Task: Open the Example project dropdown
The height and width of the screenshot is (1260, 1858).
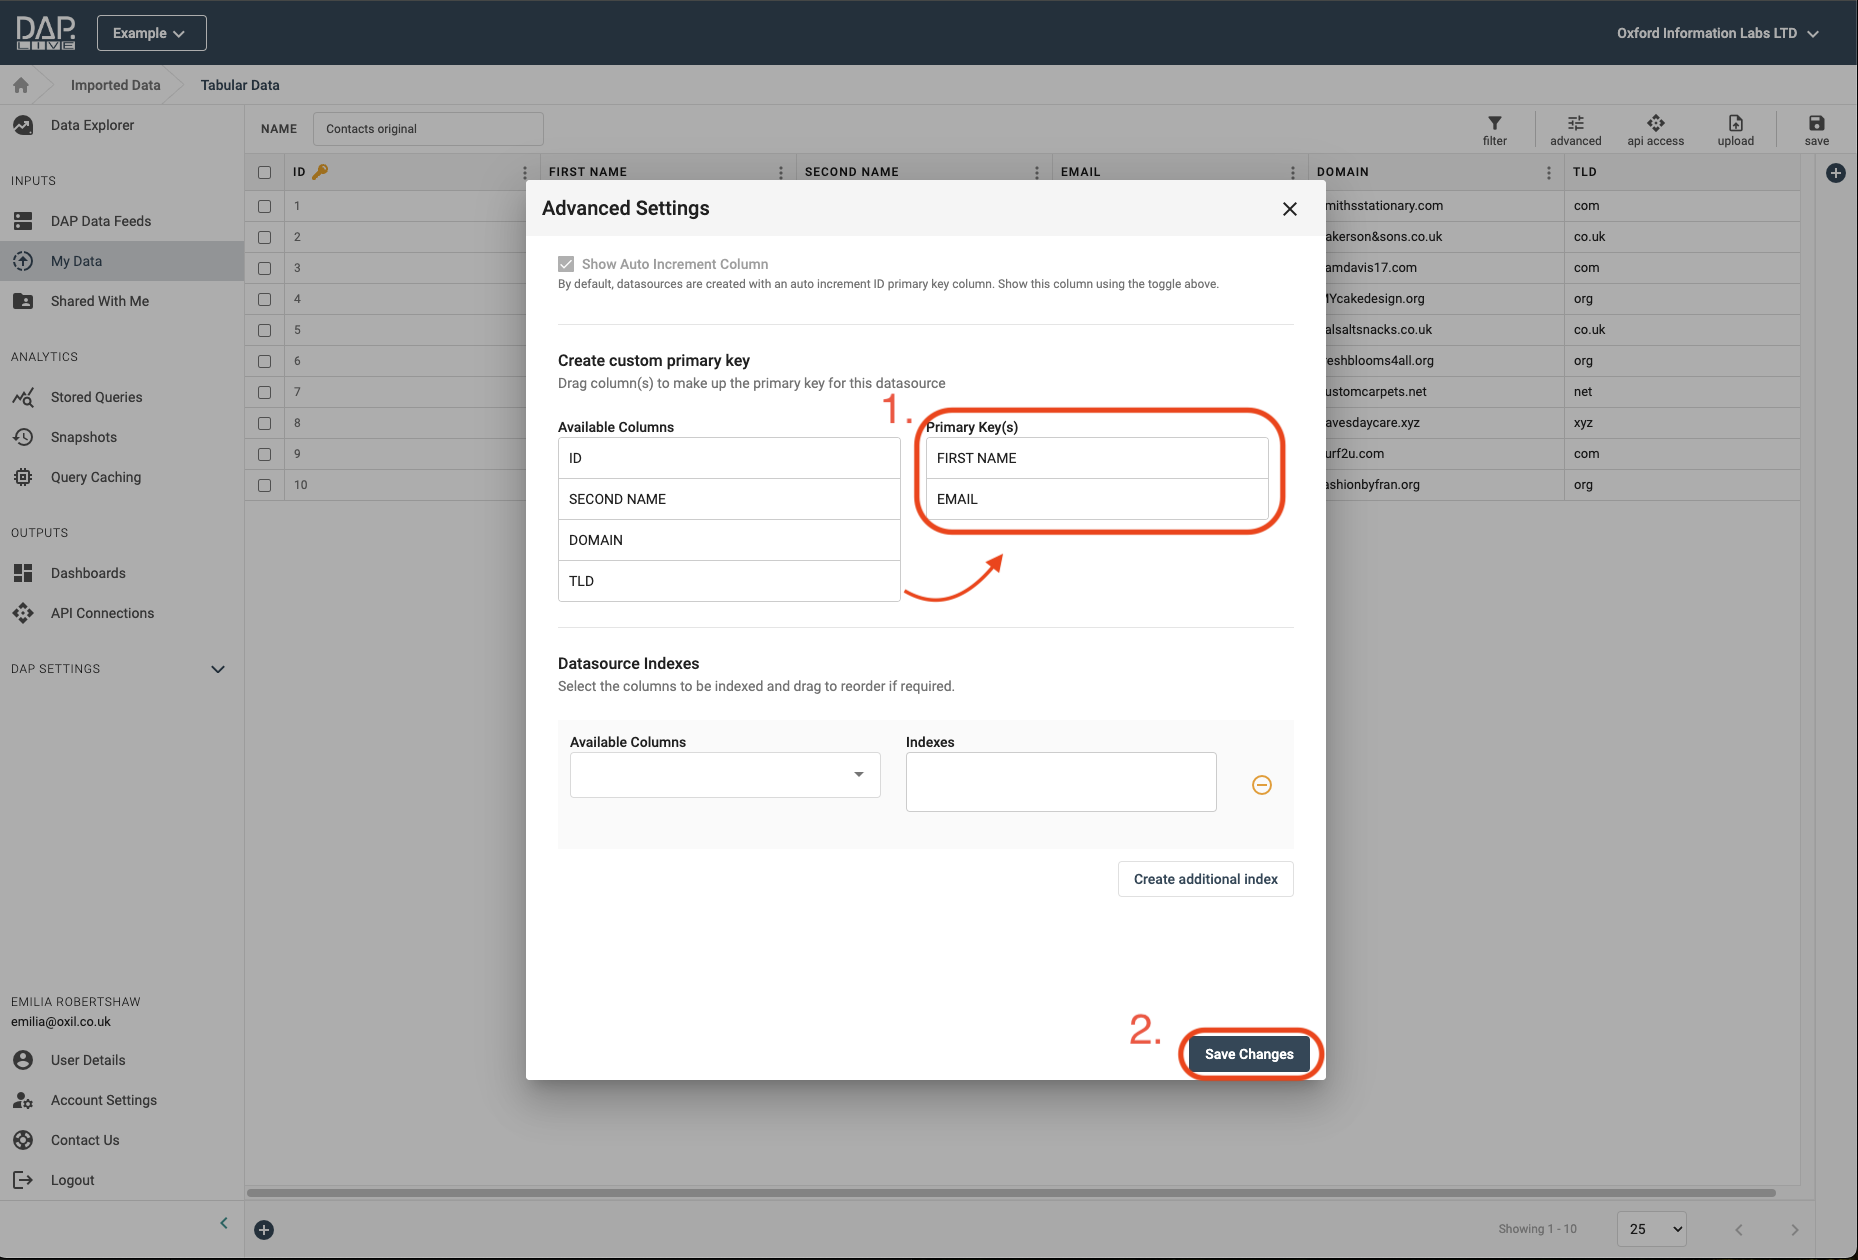Action: tap(151, 33)
